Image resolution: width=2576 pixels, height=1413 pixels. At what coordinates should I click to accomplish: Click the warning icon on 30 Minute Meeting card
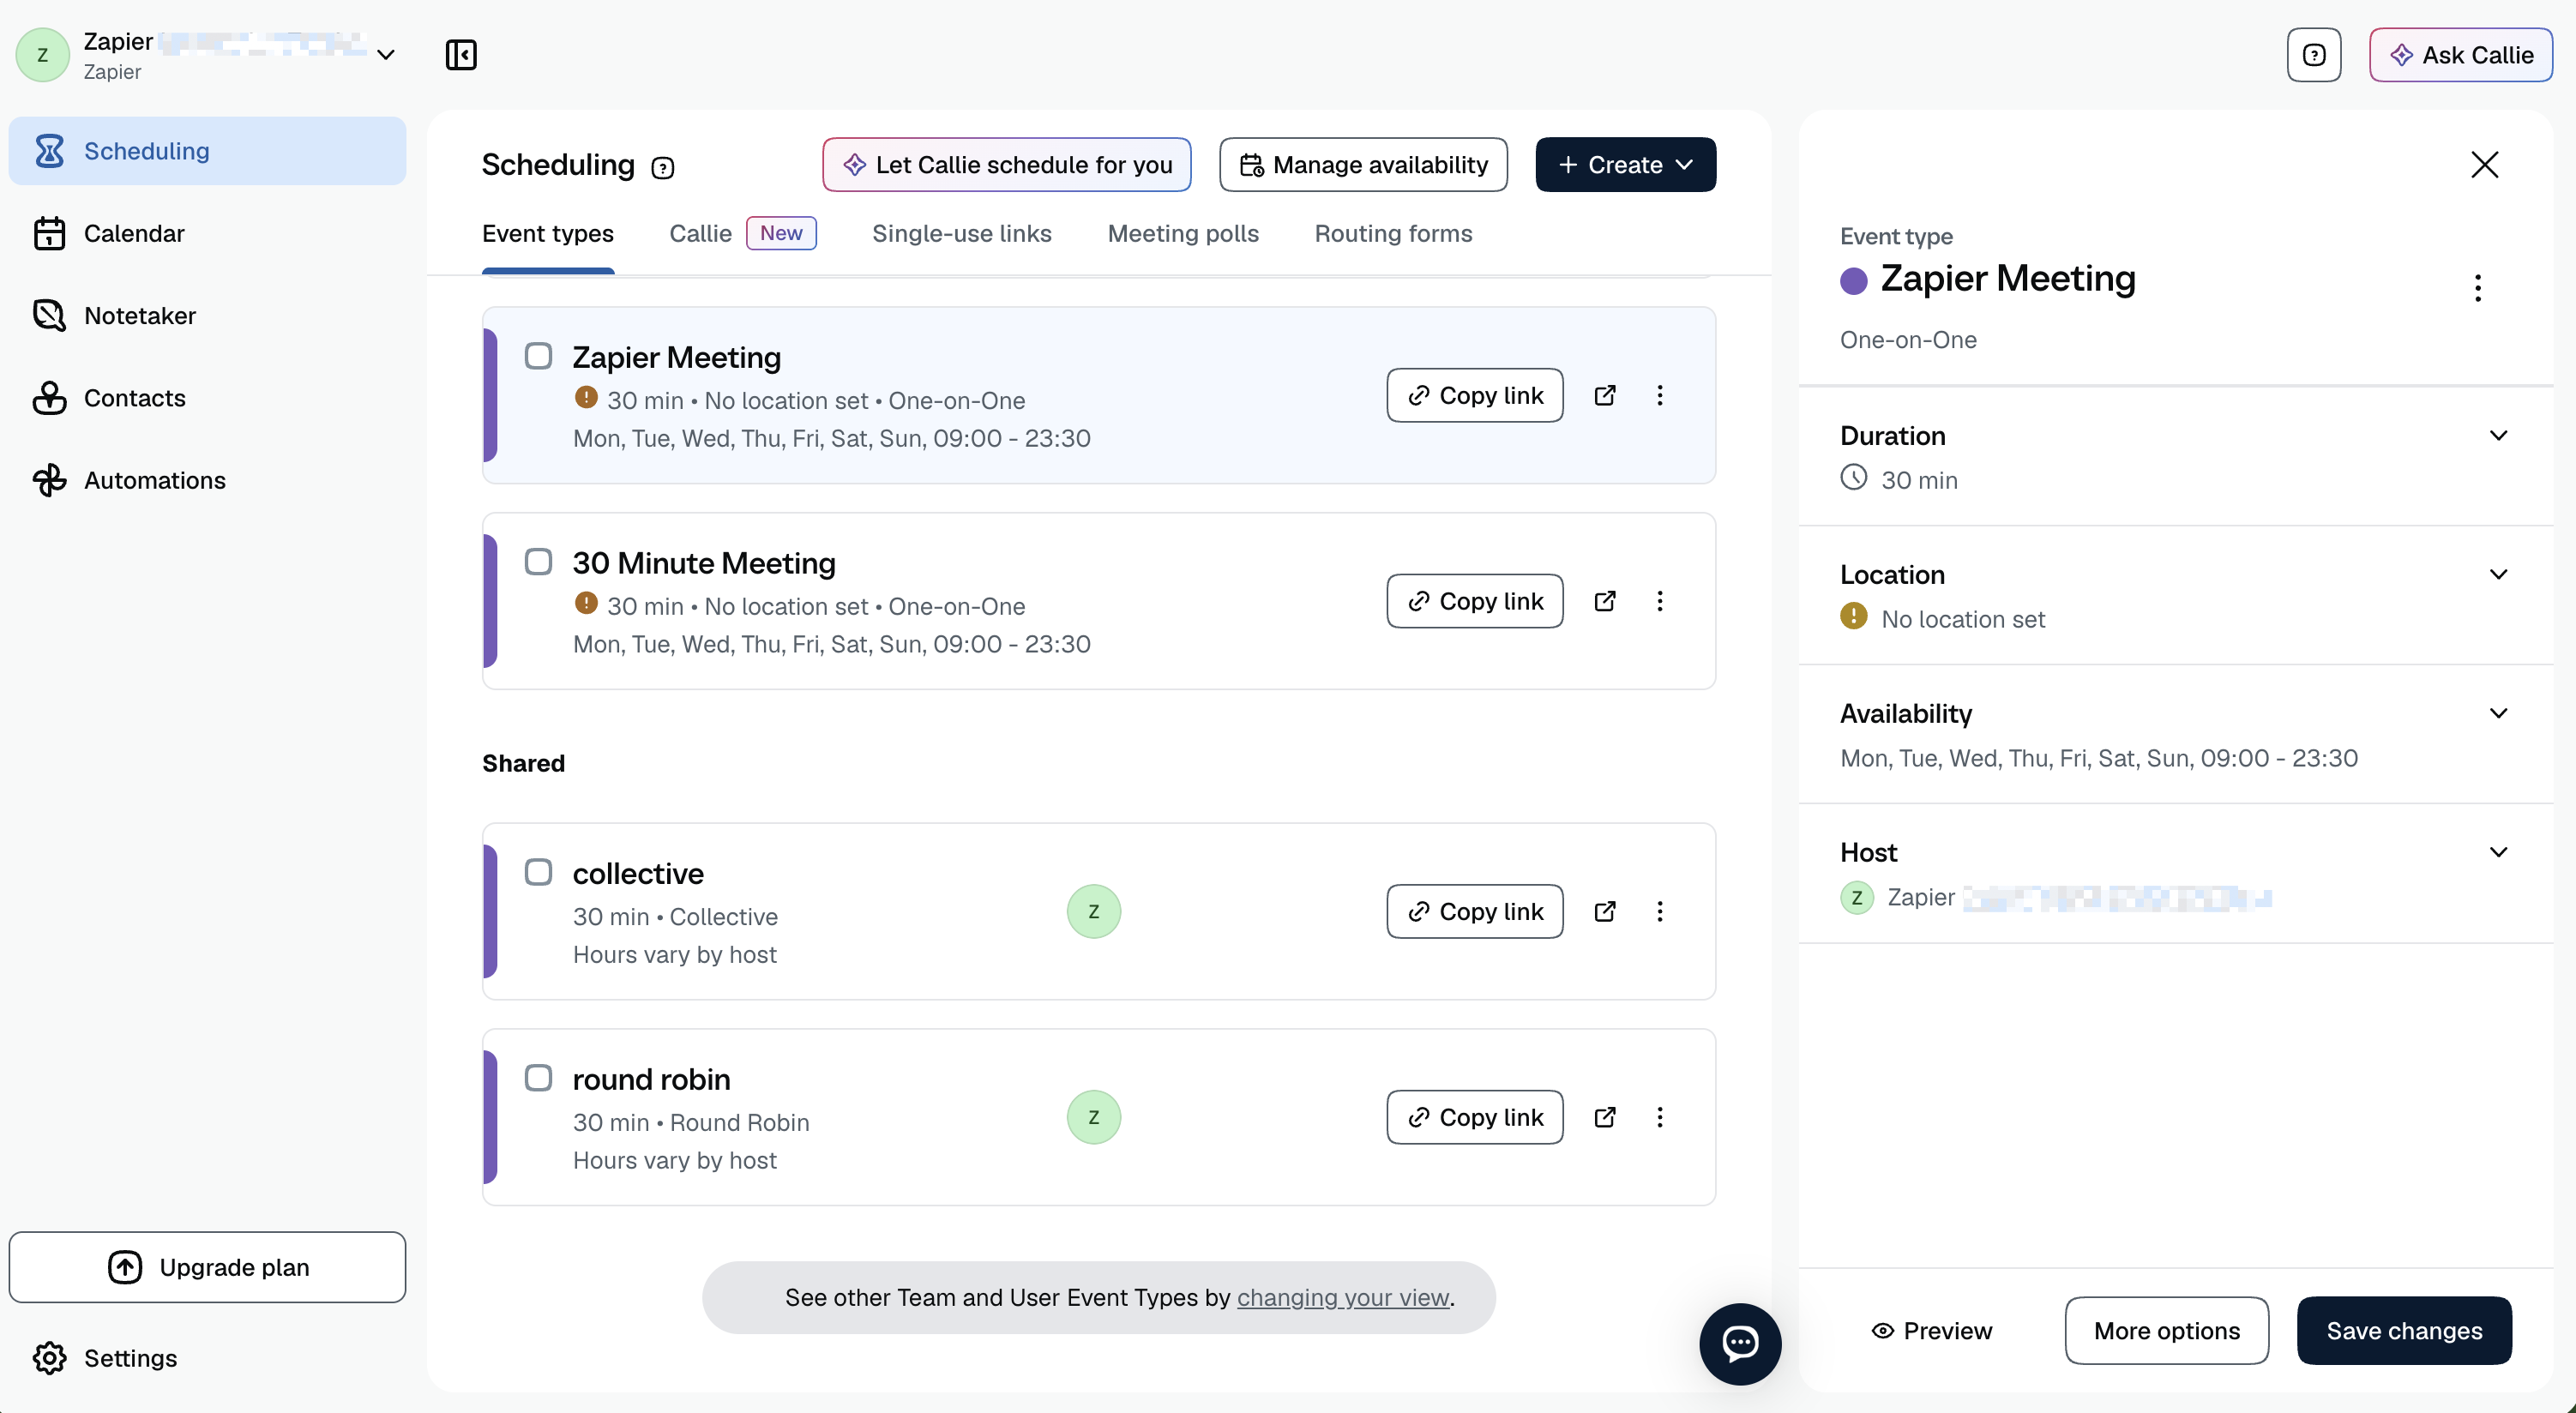586,604
